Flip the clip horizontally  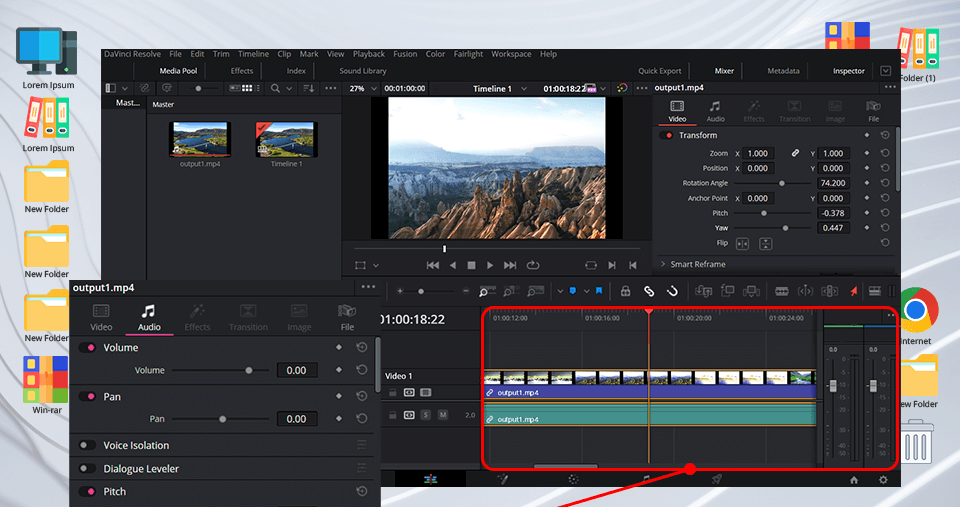tap(742, 244)
